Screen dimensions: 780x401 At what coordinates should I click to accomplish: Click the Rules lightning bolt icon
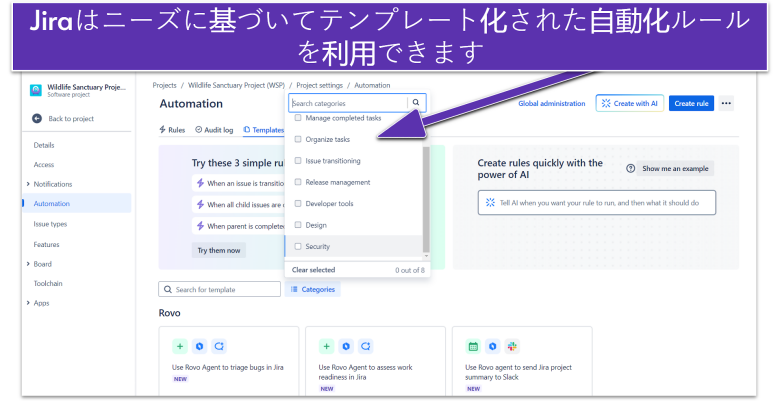coord(162,129)
